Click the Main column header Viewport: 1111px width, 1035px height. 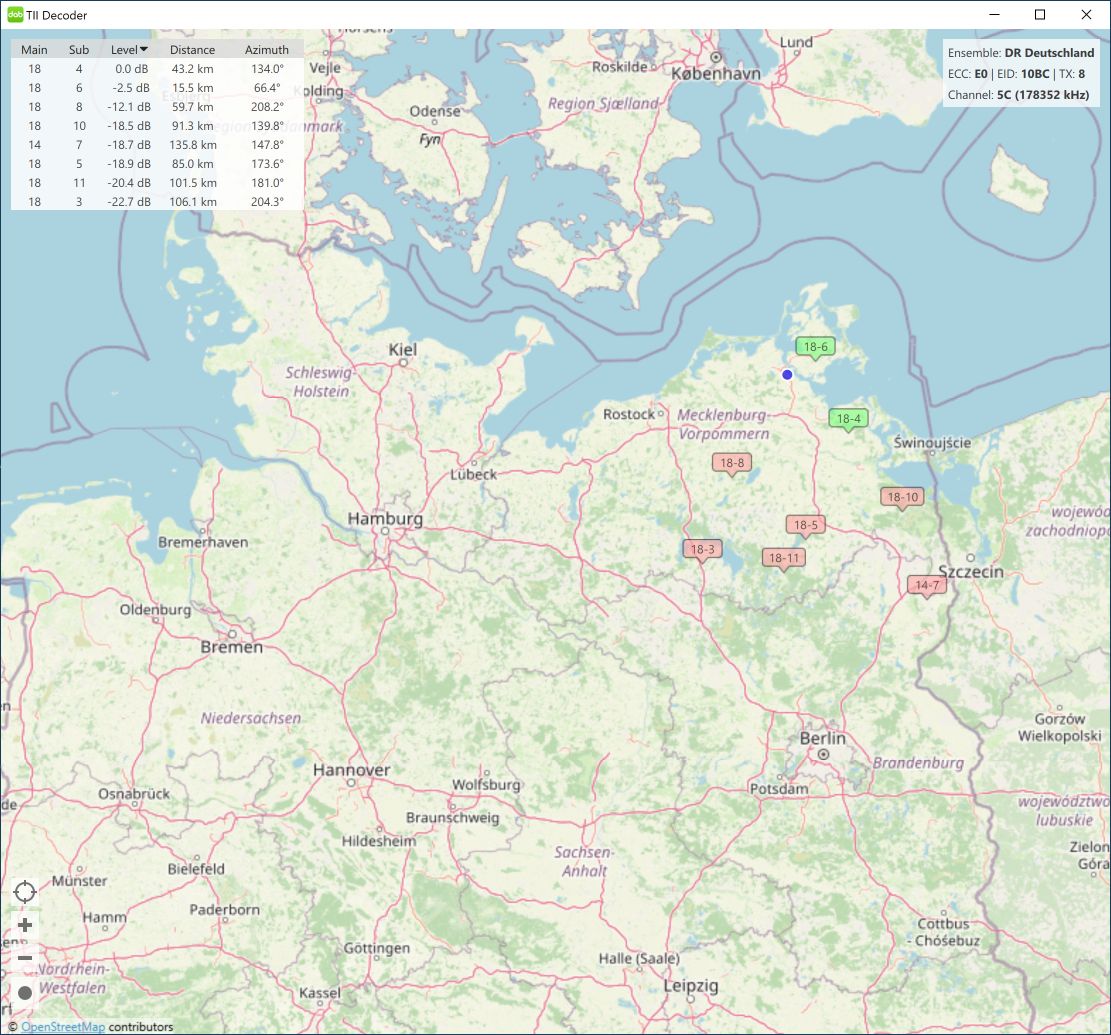click(x=34, y=49)
